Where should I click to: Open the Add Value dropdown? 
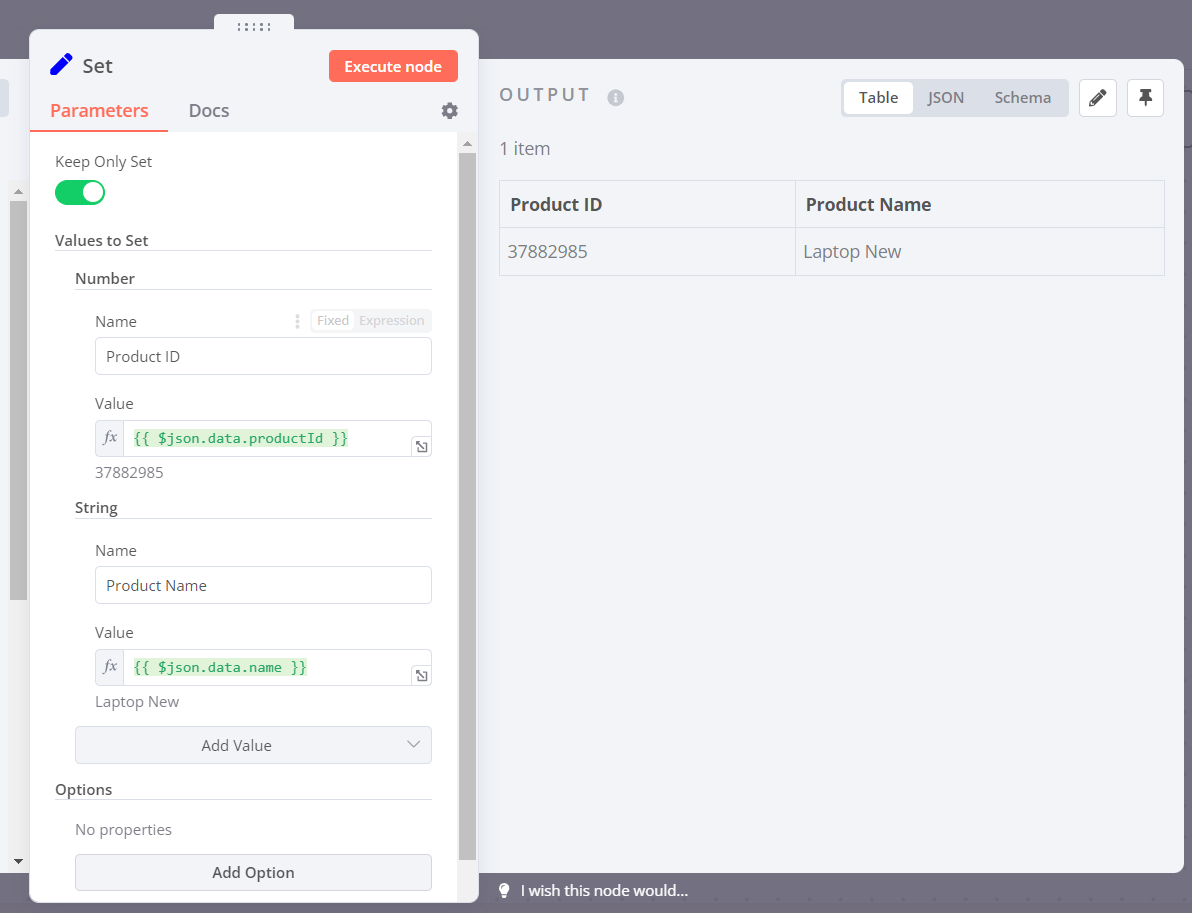(x=253, y=745)
